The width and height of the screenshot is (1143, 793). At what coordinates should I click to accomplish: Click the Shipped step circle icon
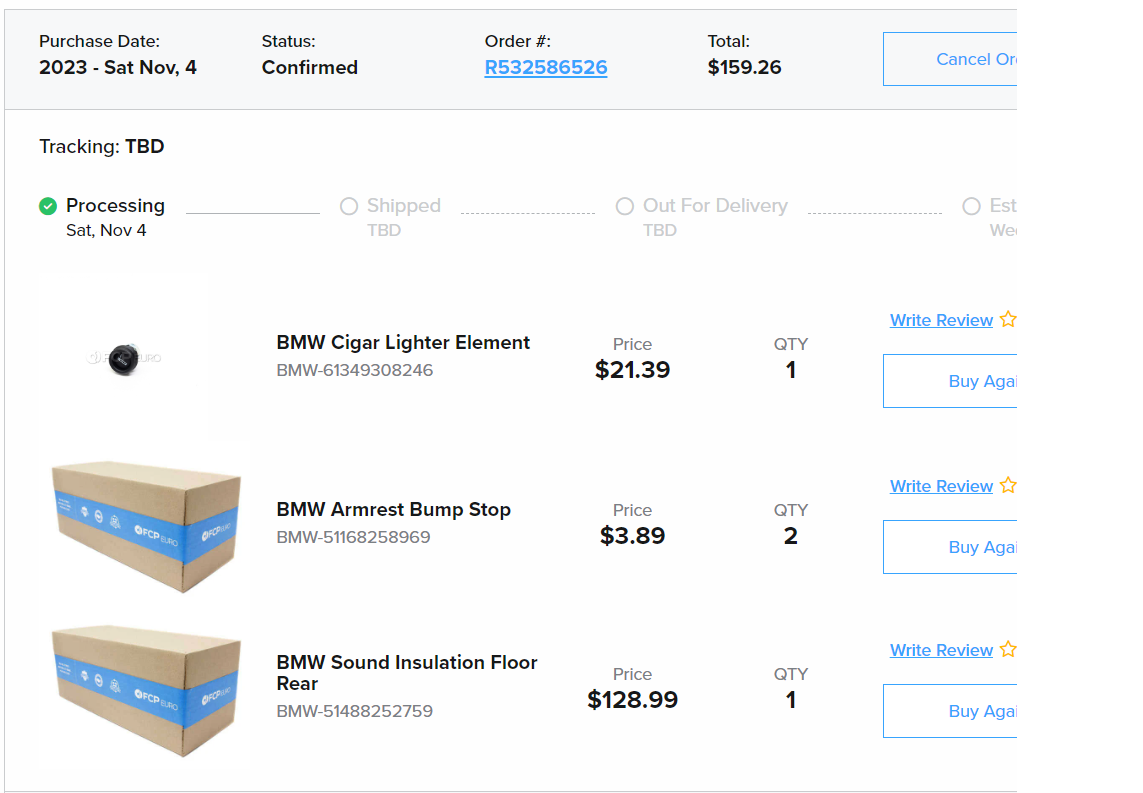pyautogui.click(x=349, y=206)
